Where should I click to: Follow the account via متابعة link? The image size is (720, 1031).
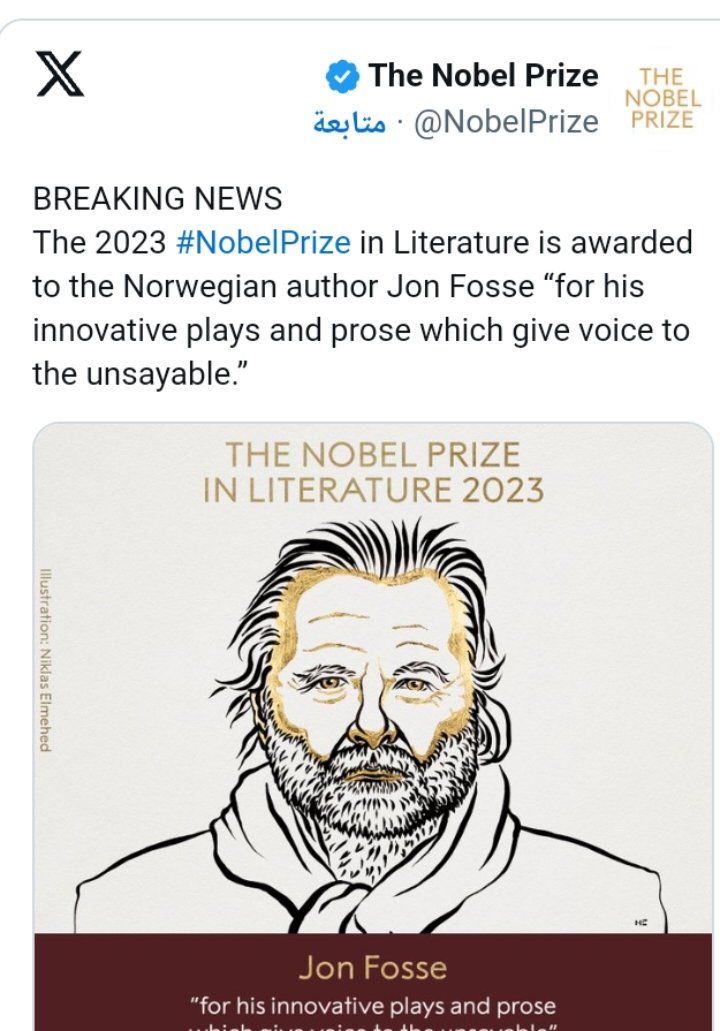click(349, 123)
